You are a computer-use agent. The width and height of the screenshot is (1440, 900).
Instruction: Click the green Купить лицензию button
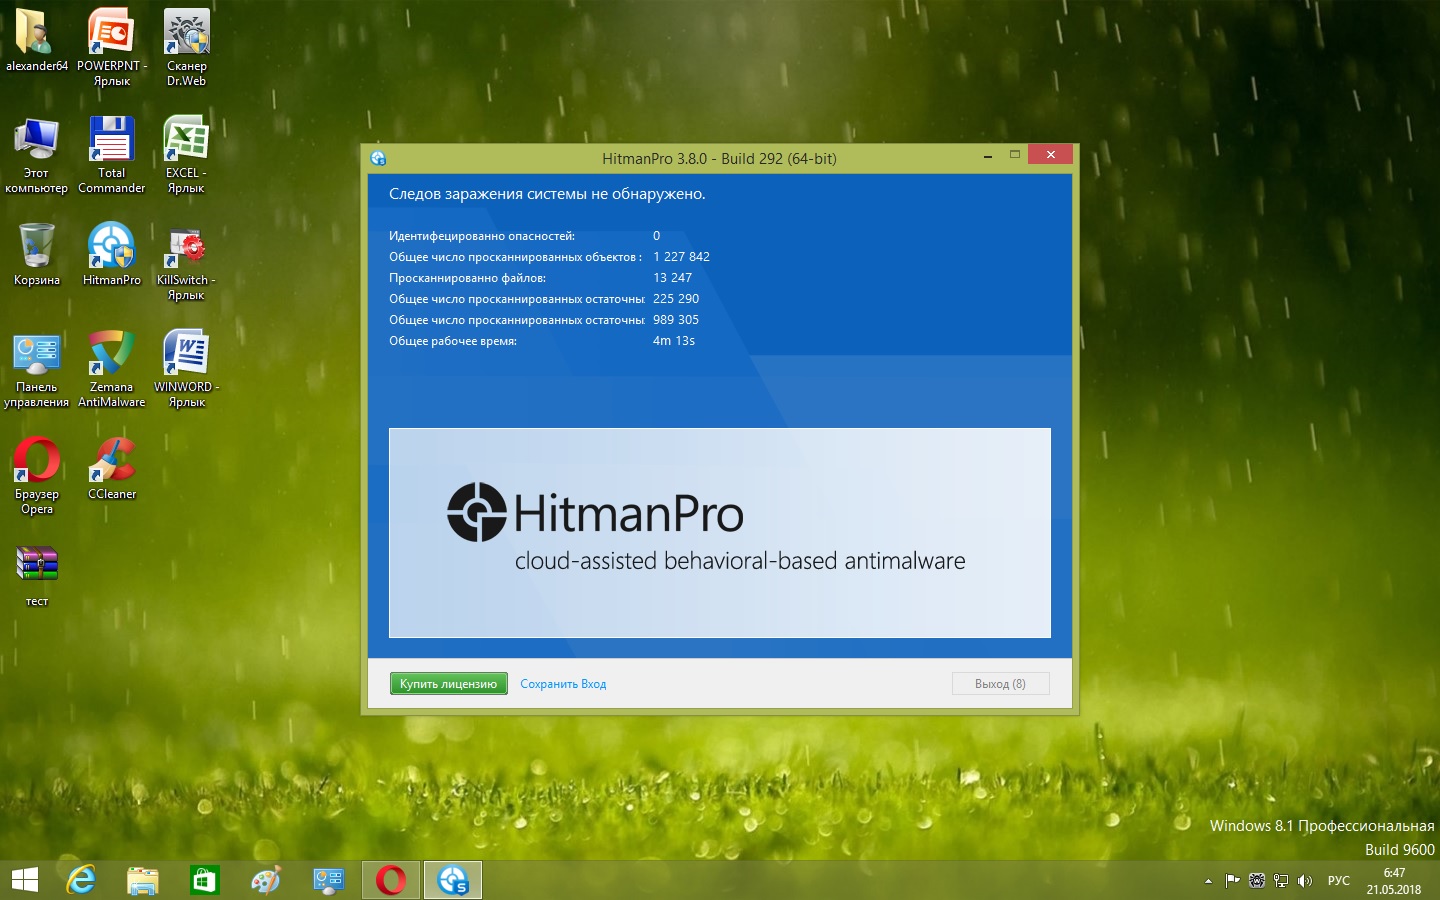pos(448,684)
